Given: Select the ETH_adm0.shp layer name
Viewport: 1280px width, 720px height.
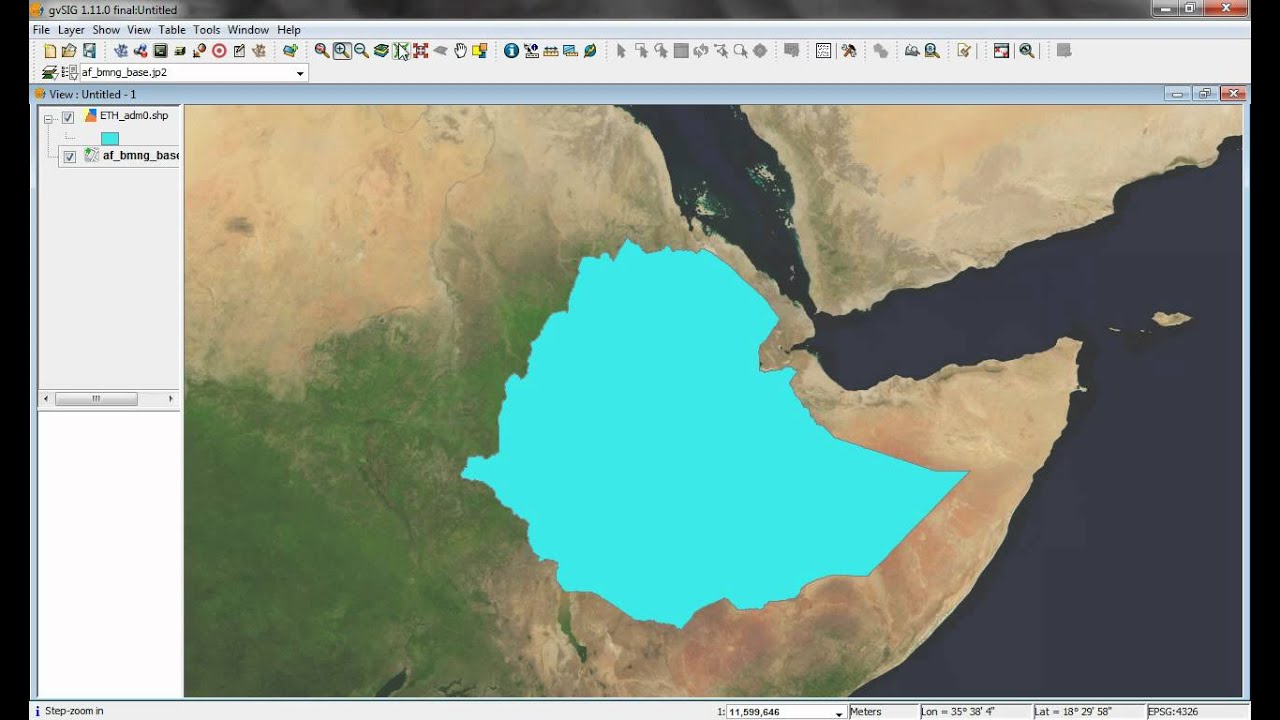Looking at the screenshot, I should (134, 116).
